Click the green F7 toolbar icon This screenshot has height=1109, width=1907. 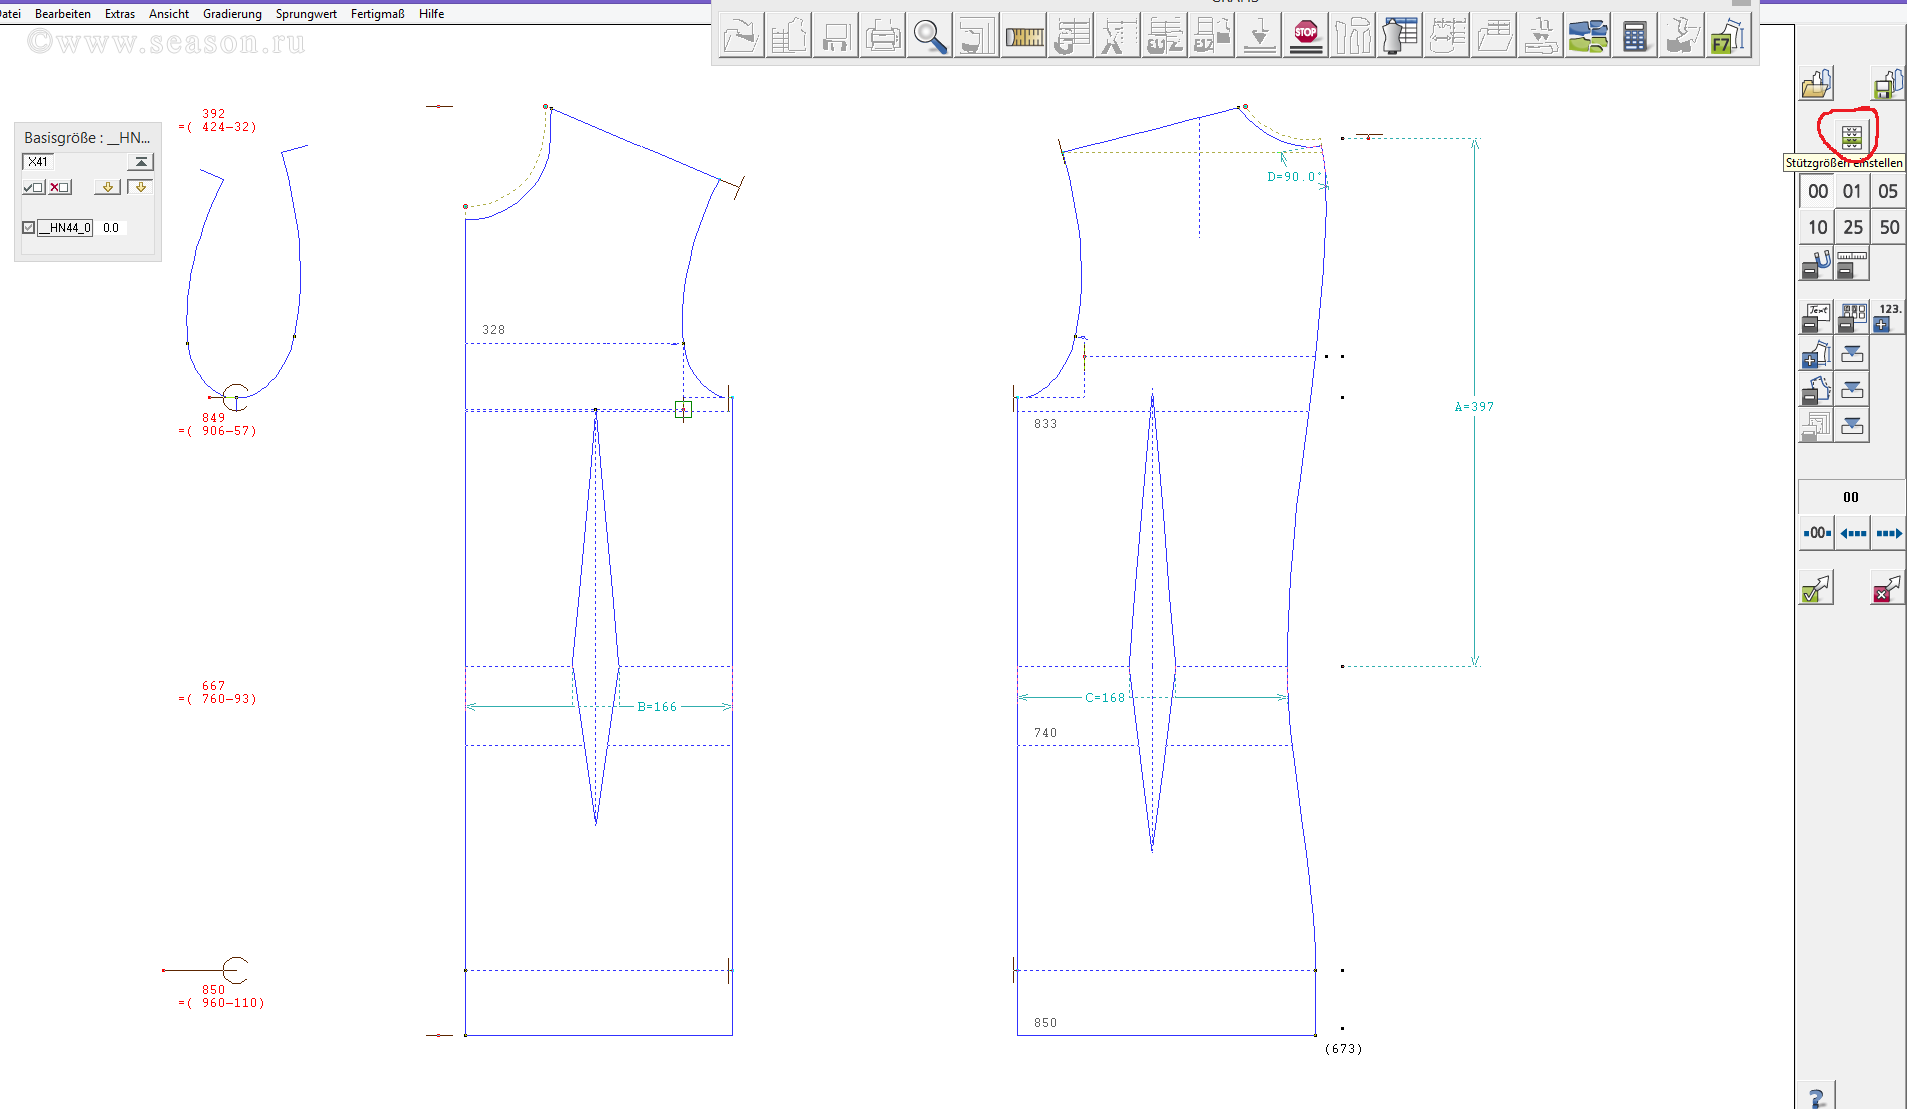pos(1728,37)
